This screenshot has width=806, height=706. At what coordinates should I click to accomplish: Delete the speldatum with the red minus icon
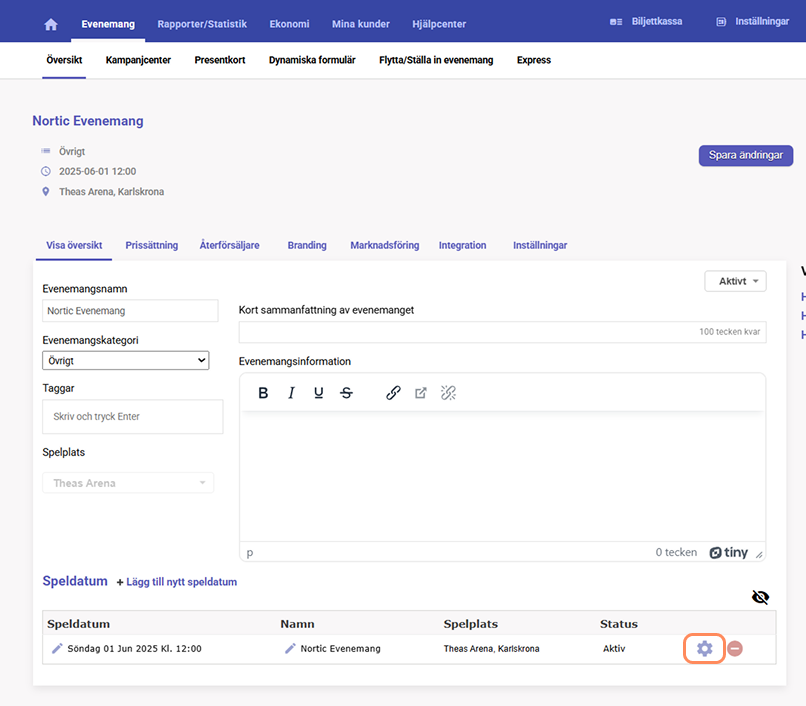click(735, 648)
